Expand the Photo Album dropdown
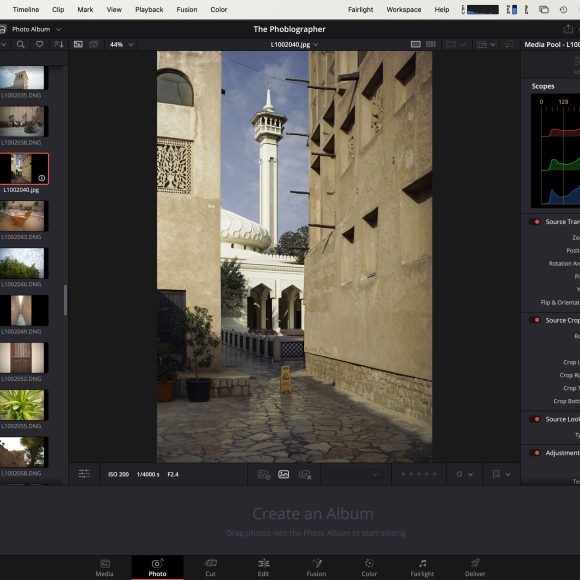The image size is (580, 580). [x=58, y=29]
